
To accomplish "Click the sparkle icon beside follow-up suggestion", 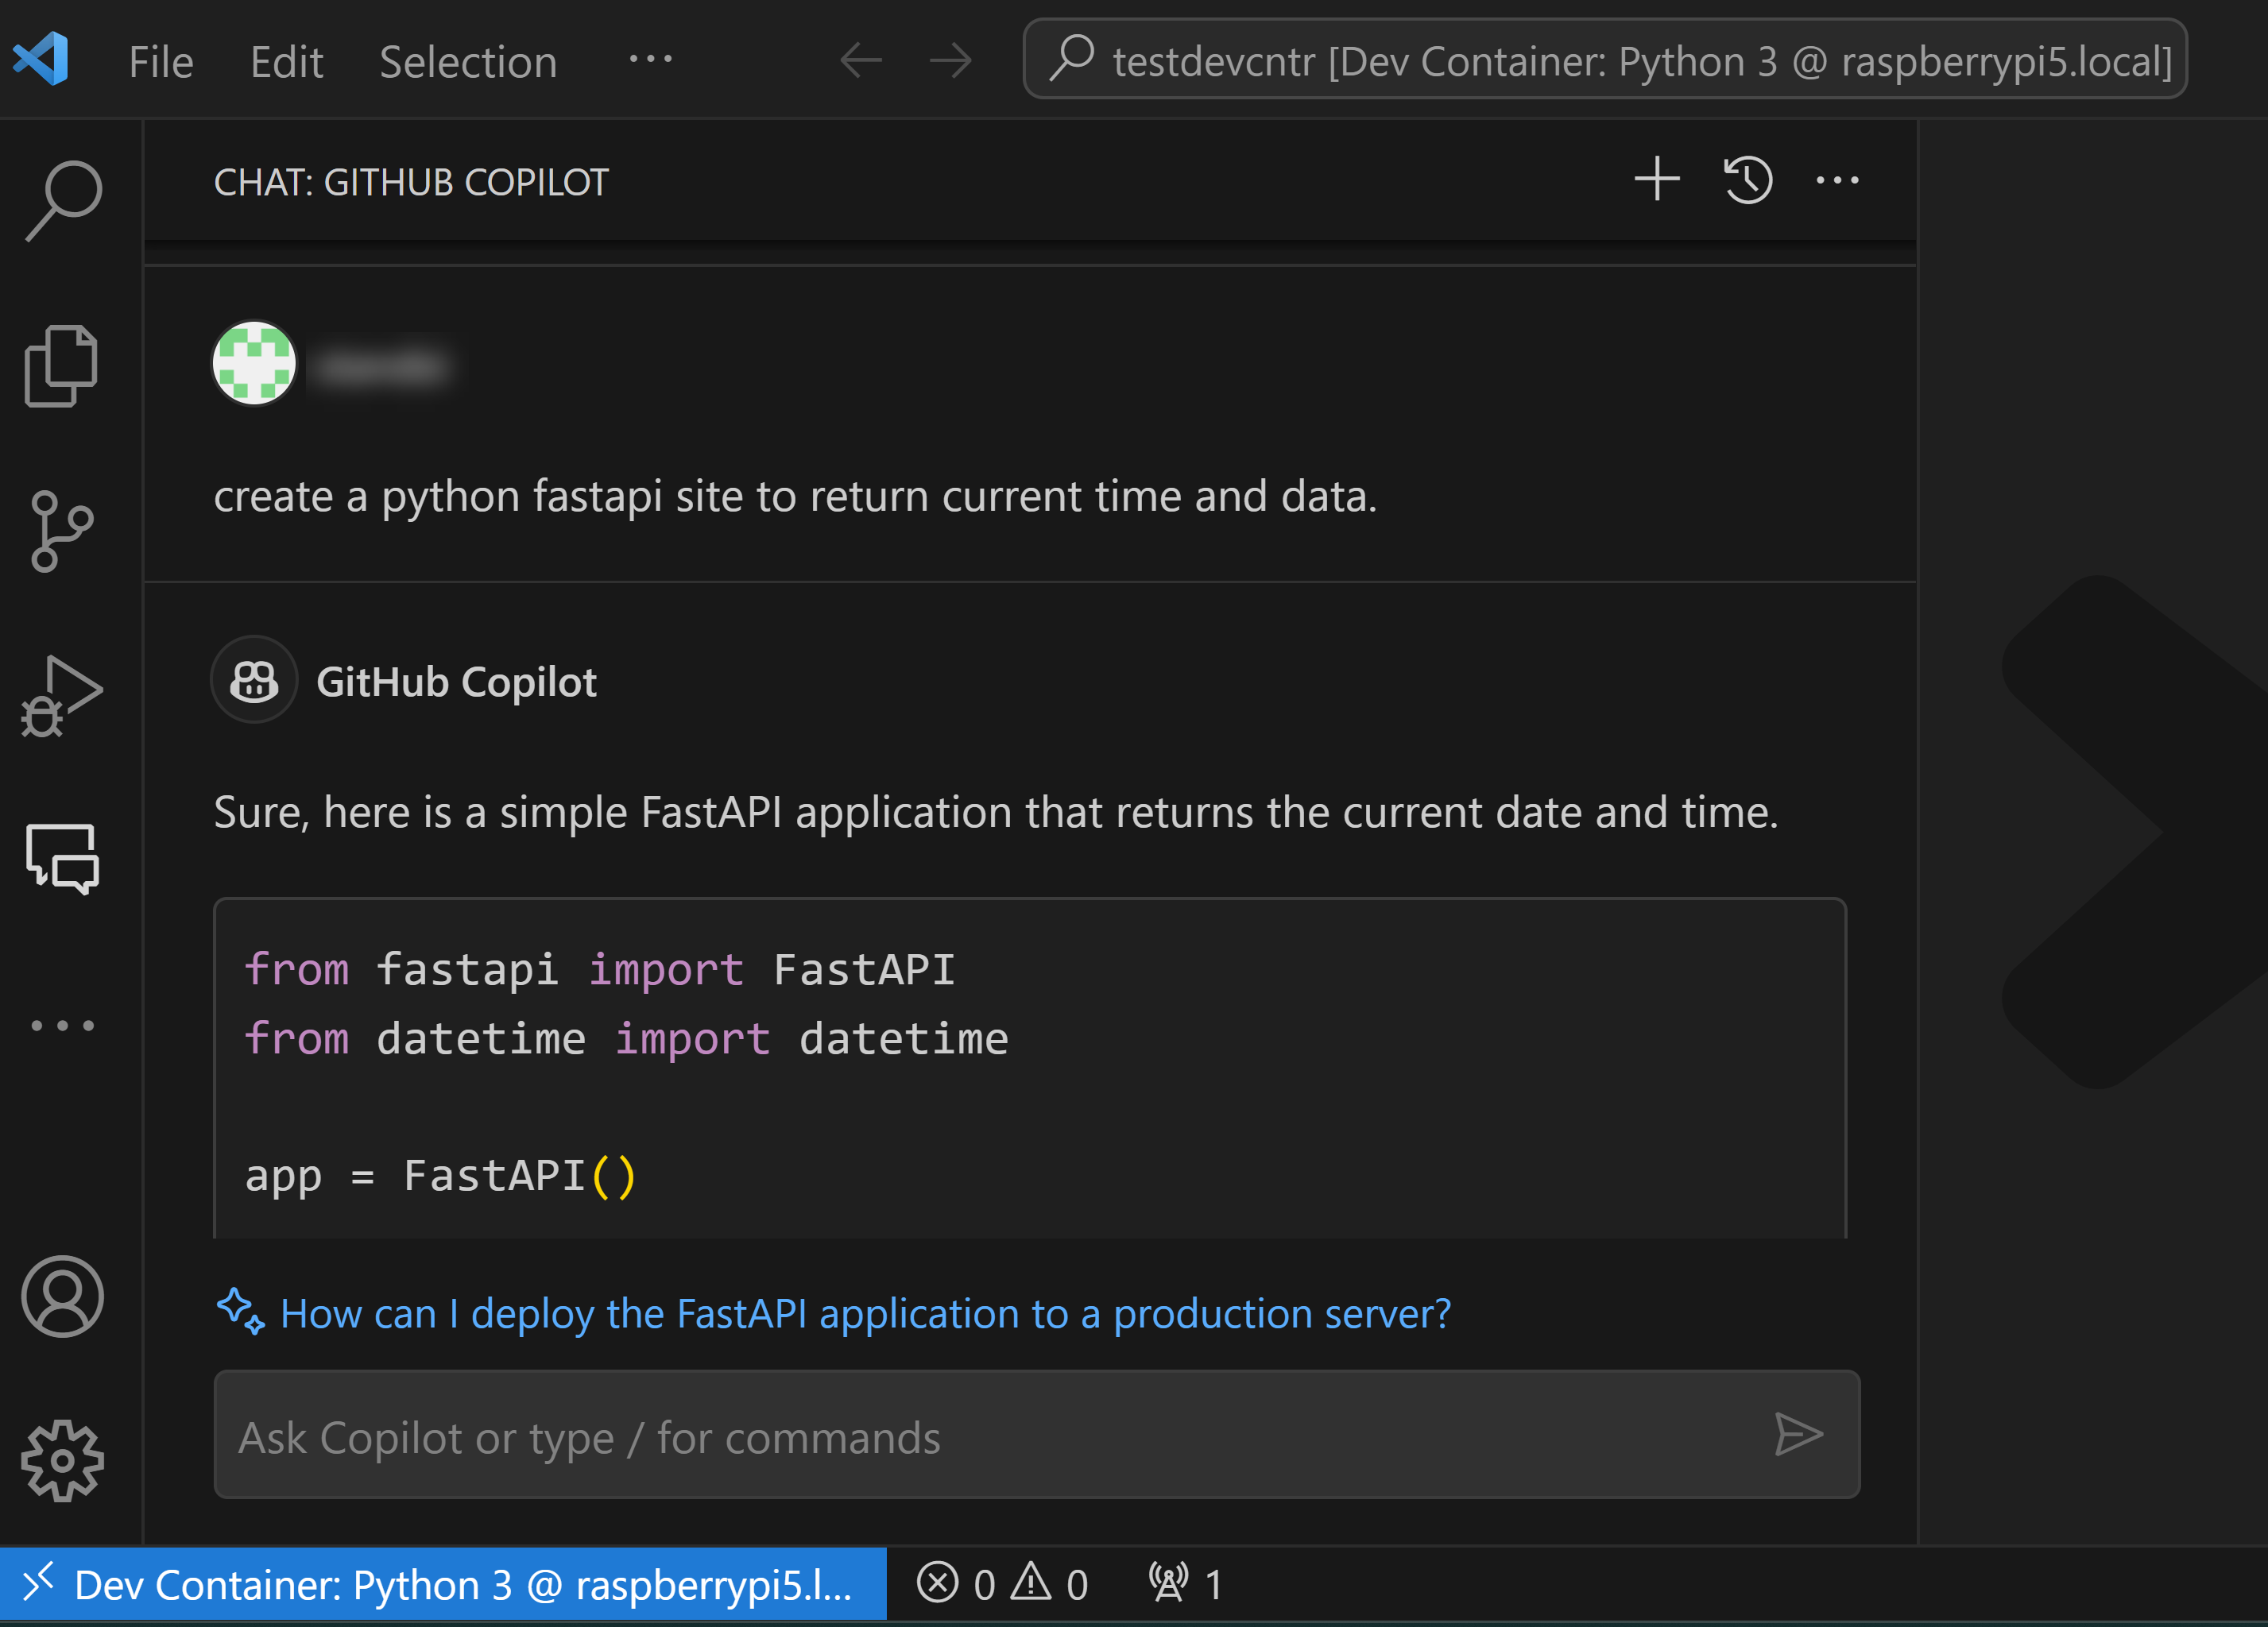I will pyautogui.click(x=241, y=1311).
